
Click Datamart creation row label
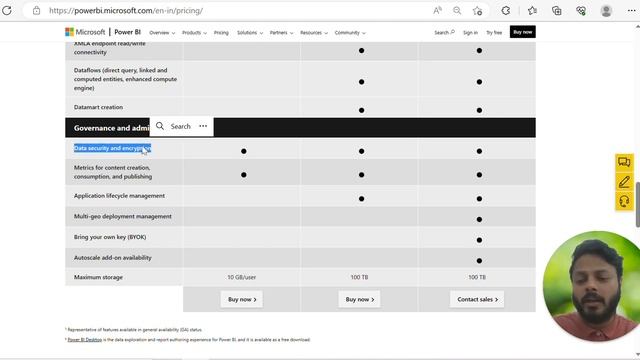pos(98,107)
